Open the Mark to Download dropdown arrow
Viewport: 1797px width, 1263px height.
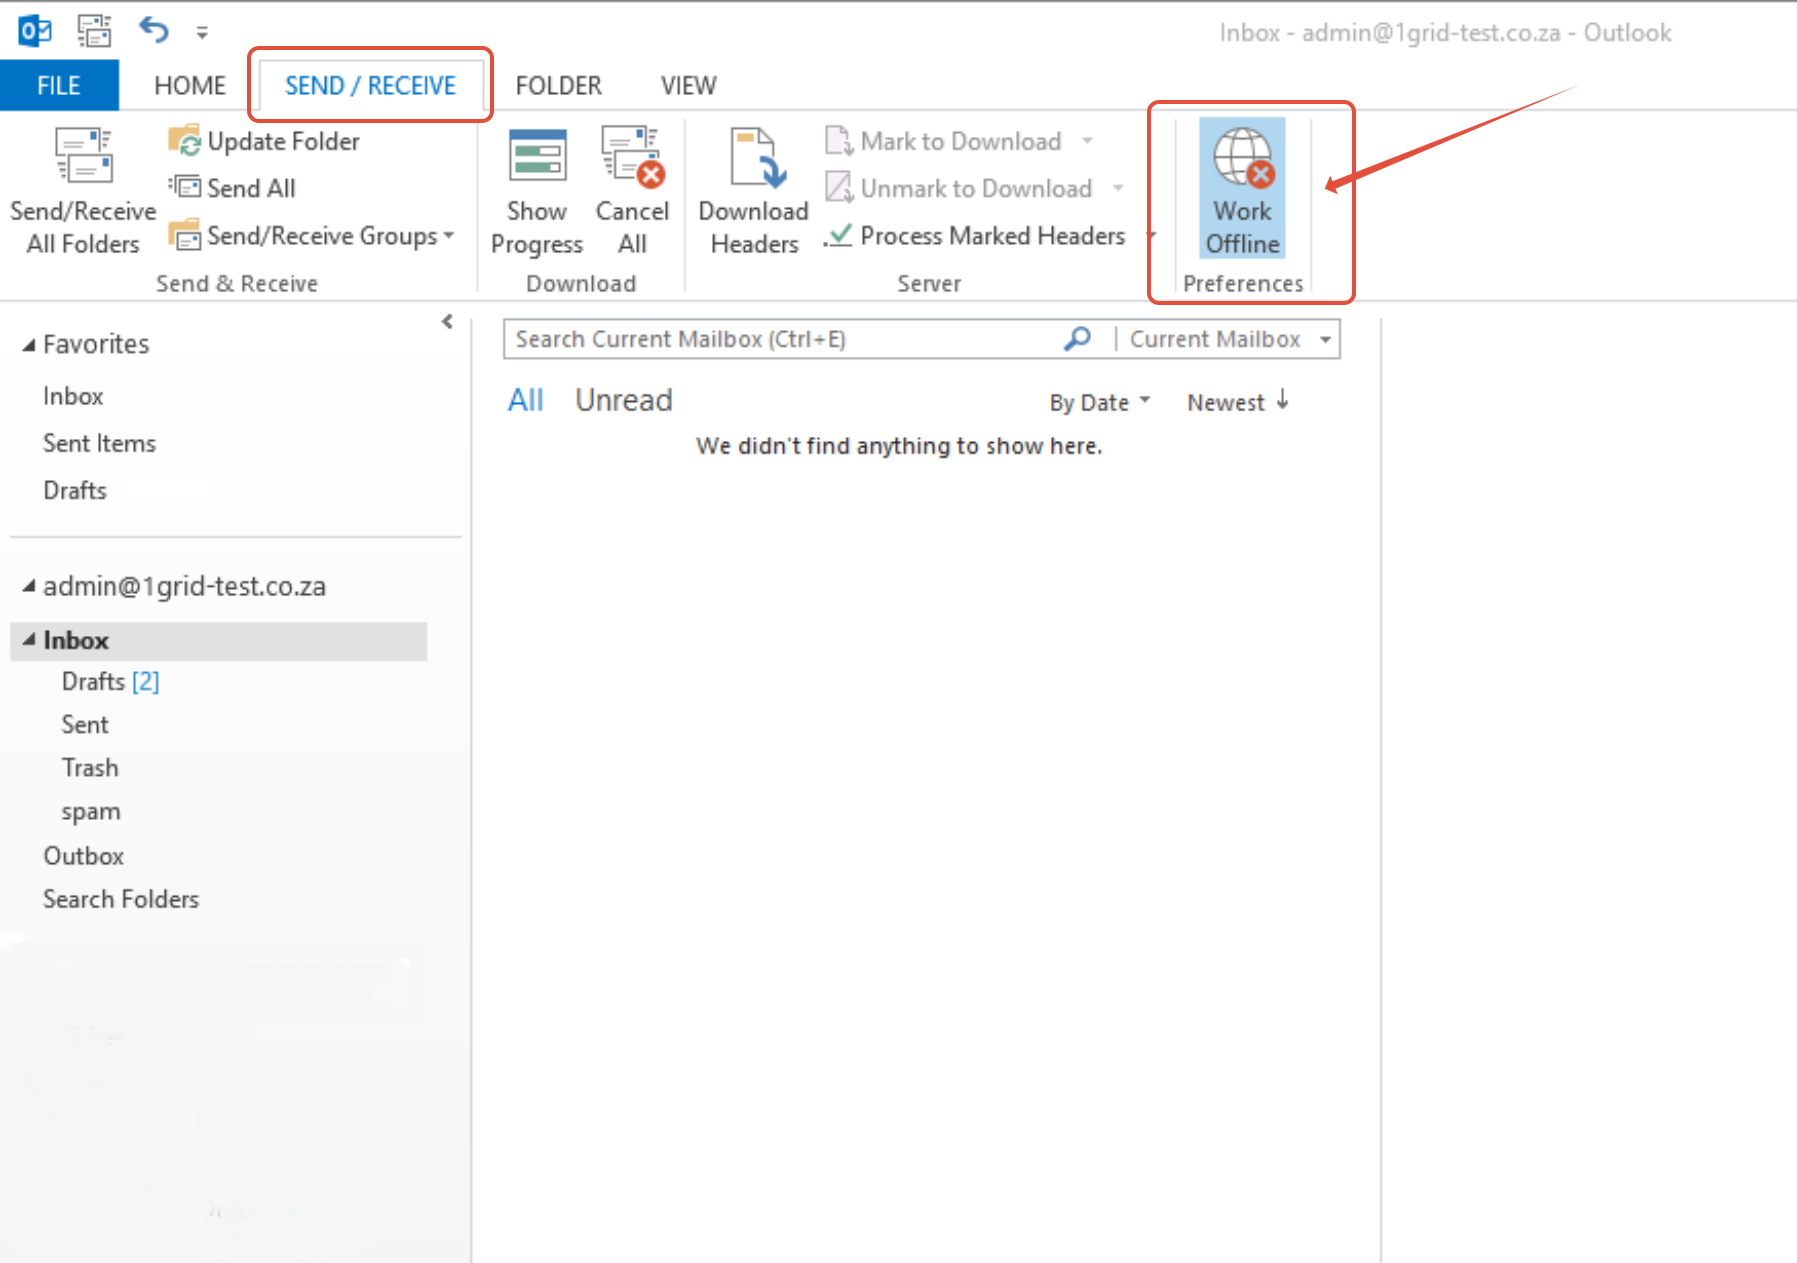[1087, 141]
